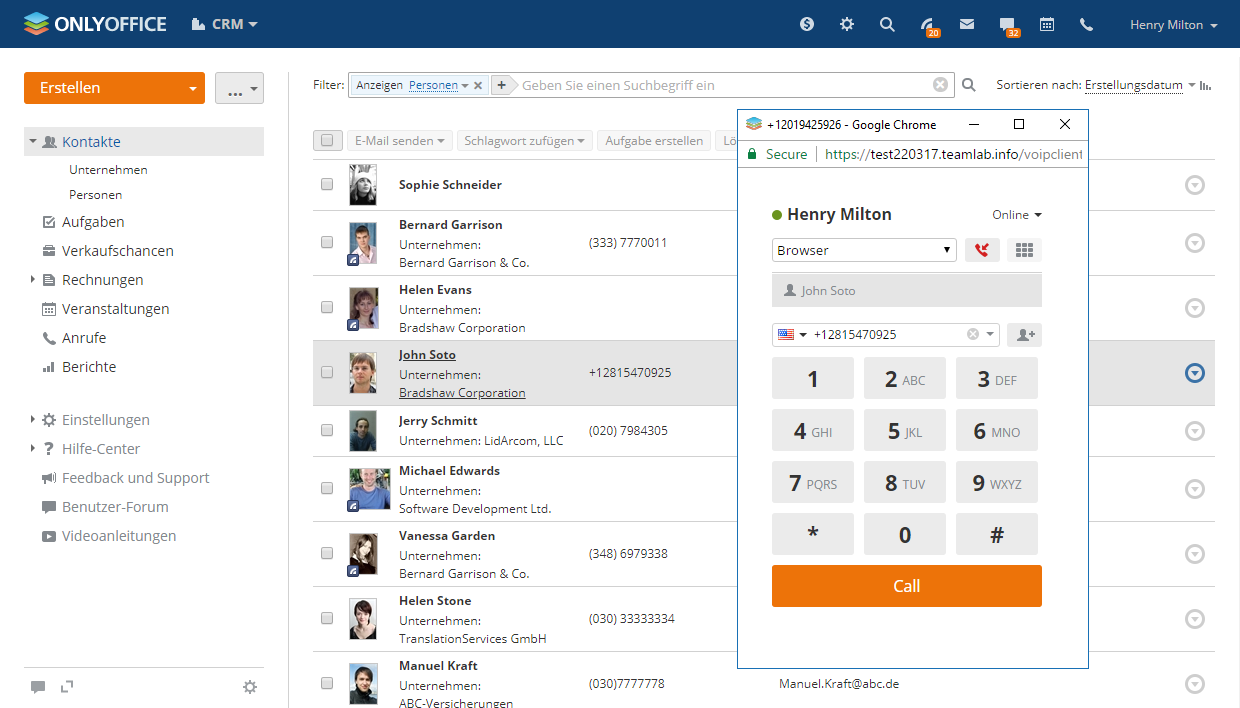Tick the checkbox for Jerry Schmitt

coord(327,430)
